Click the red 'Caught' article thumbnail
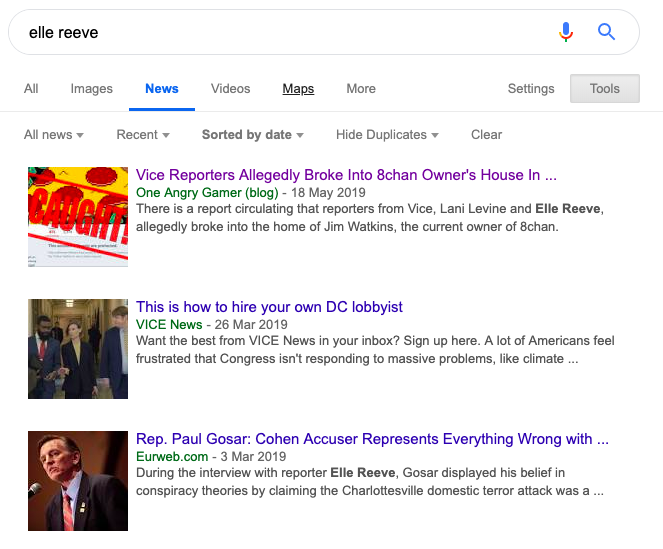The image size is (663, 549). (78, 217)
